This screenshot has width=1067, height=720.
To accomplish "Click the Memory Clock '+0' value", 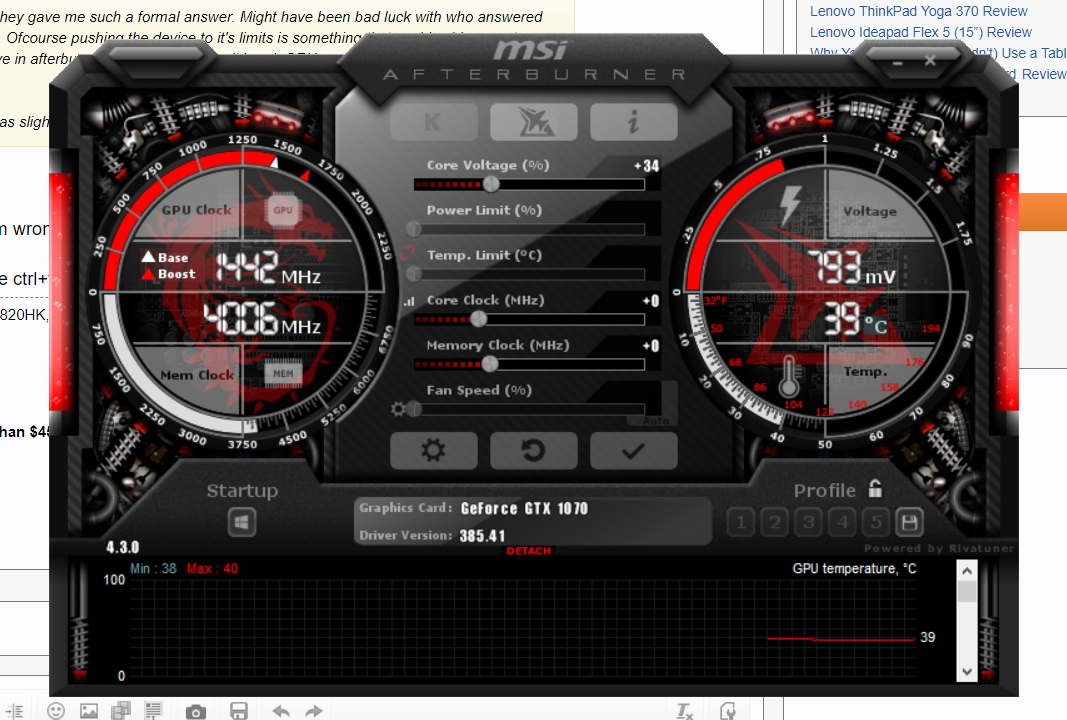I will [x=651, y=346].
